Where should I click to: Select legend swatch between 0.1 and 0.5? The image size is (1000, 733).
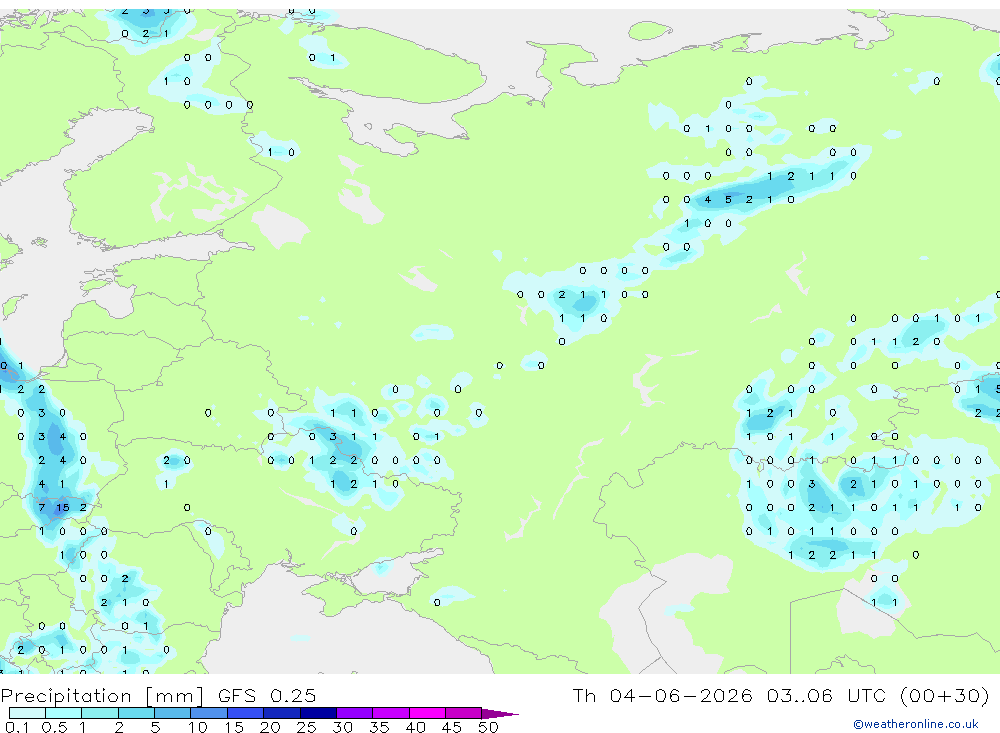coord(27,713)
